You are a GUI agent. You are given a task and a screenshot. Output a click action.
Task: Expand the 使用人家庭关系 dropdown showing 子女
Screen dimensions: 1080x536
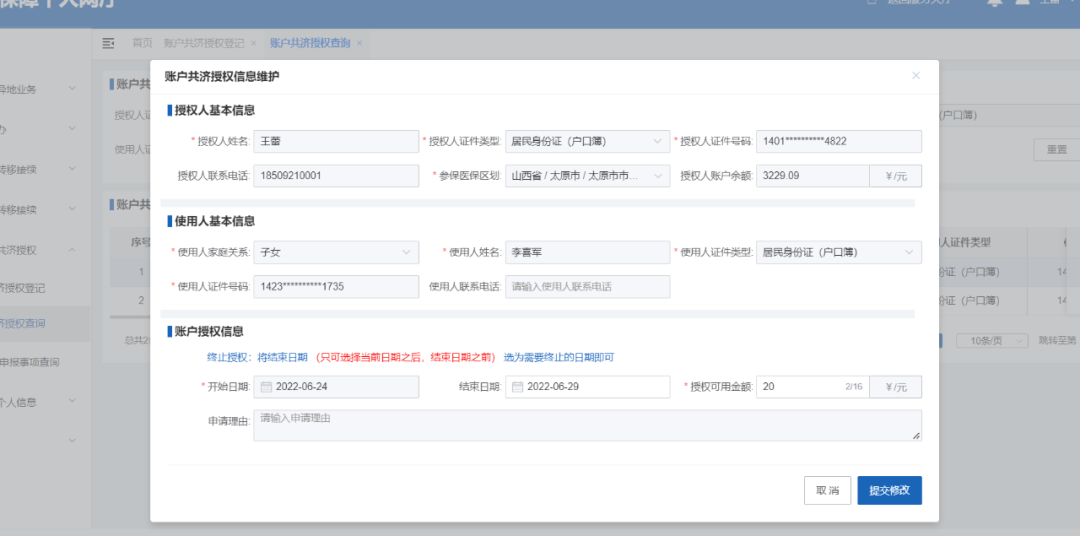[336, 252]
